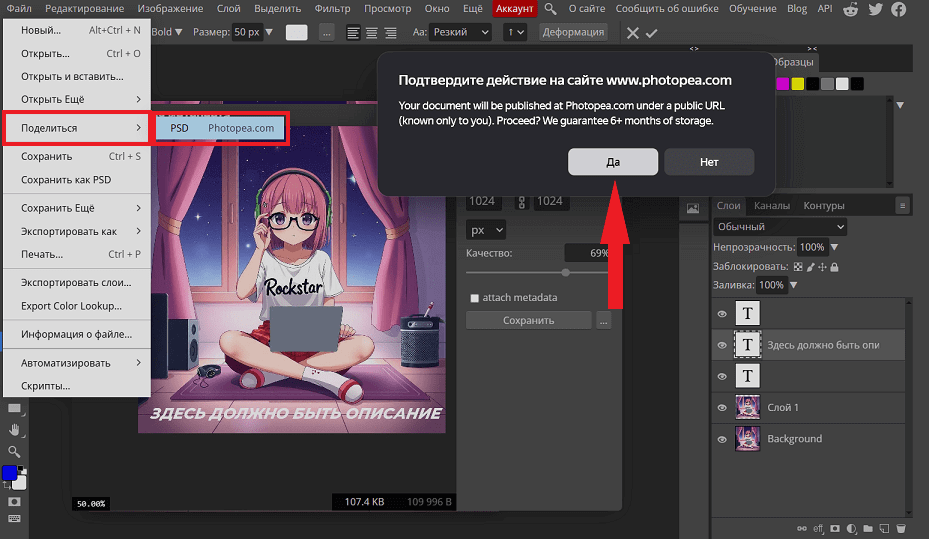Image resolution: width=929 pixels, height=539 pixels.
Task: Switch to the Каналы tab
Action: pyautogui.click(x=771, y=206)
